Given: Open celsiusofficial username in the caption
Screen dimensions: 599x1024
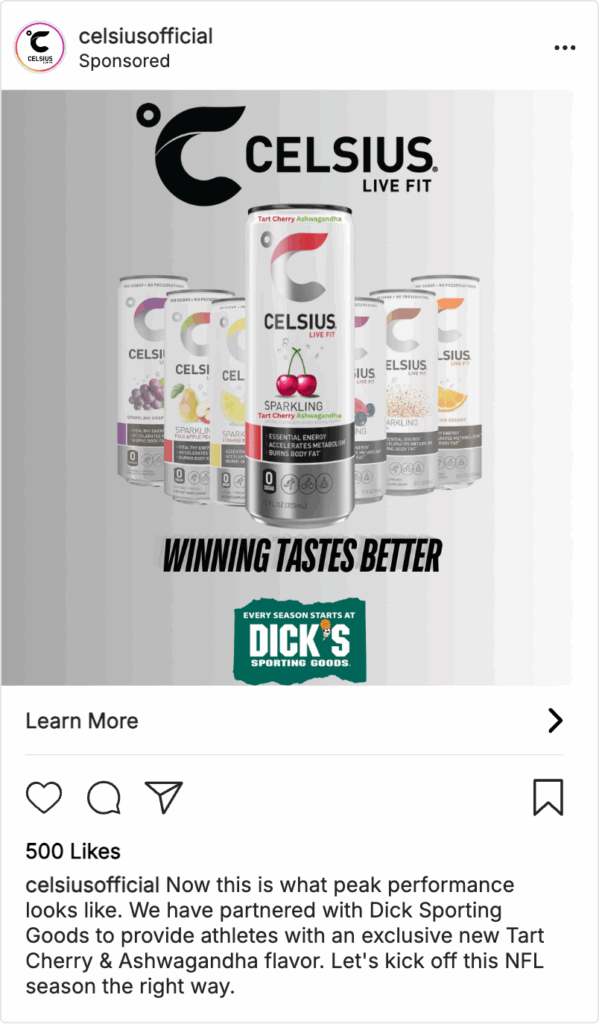Looking at the screenshot, I should 93,885.
